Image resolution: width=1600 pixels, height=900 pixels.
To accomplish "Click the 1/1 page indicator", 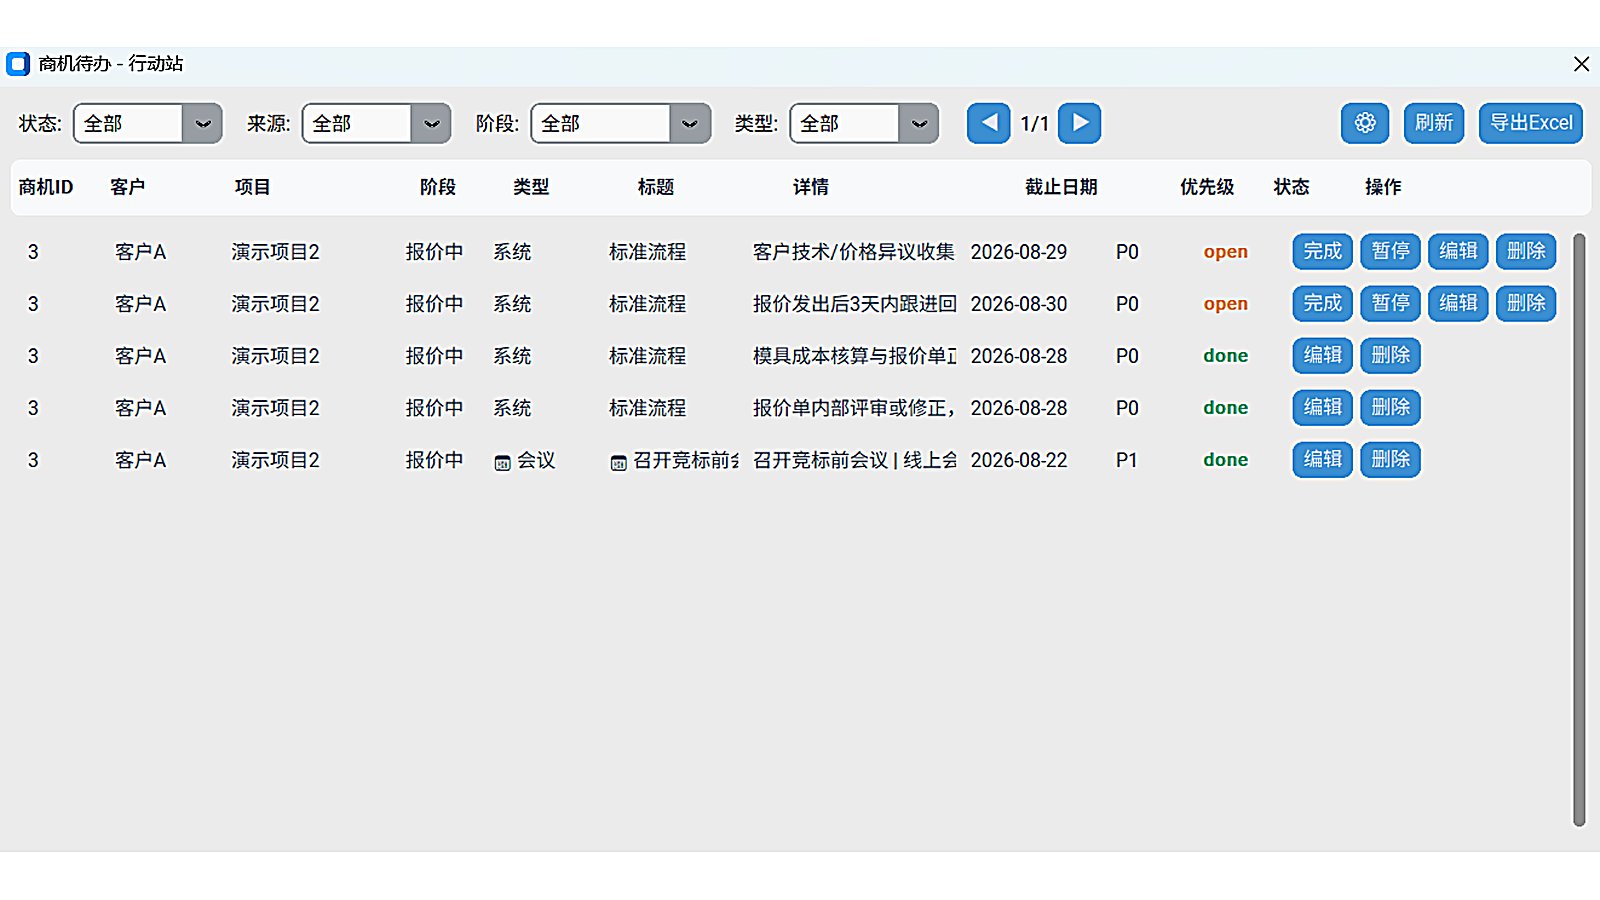I will [1034, 124].
